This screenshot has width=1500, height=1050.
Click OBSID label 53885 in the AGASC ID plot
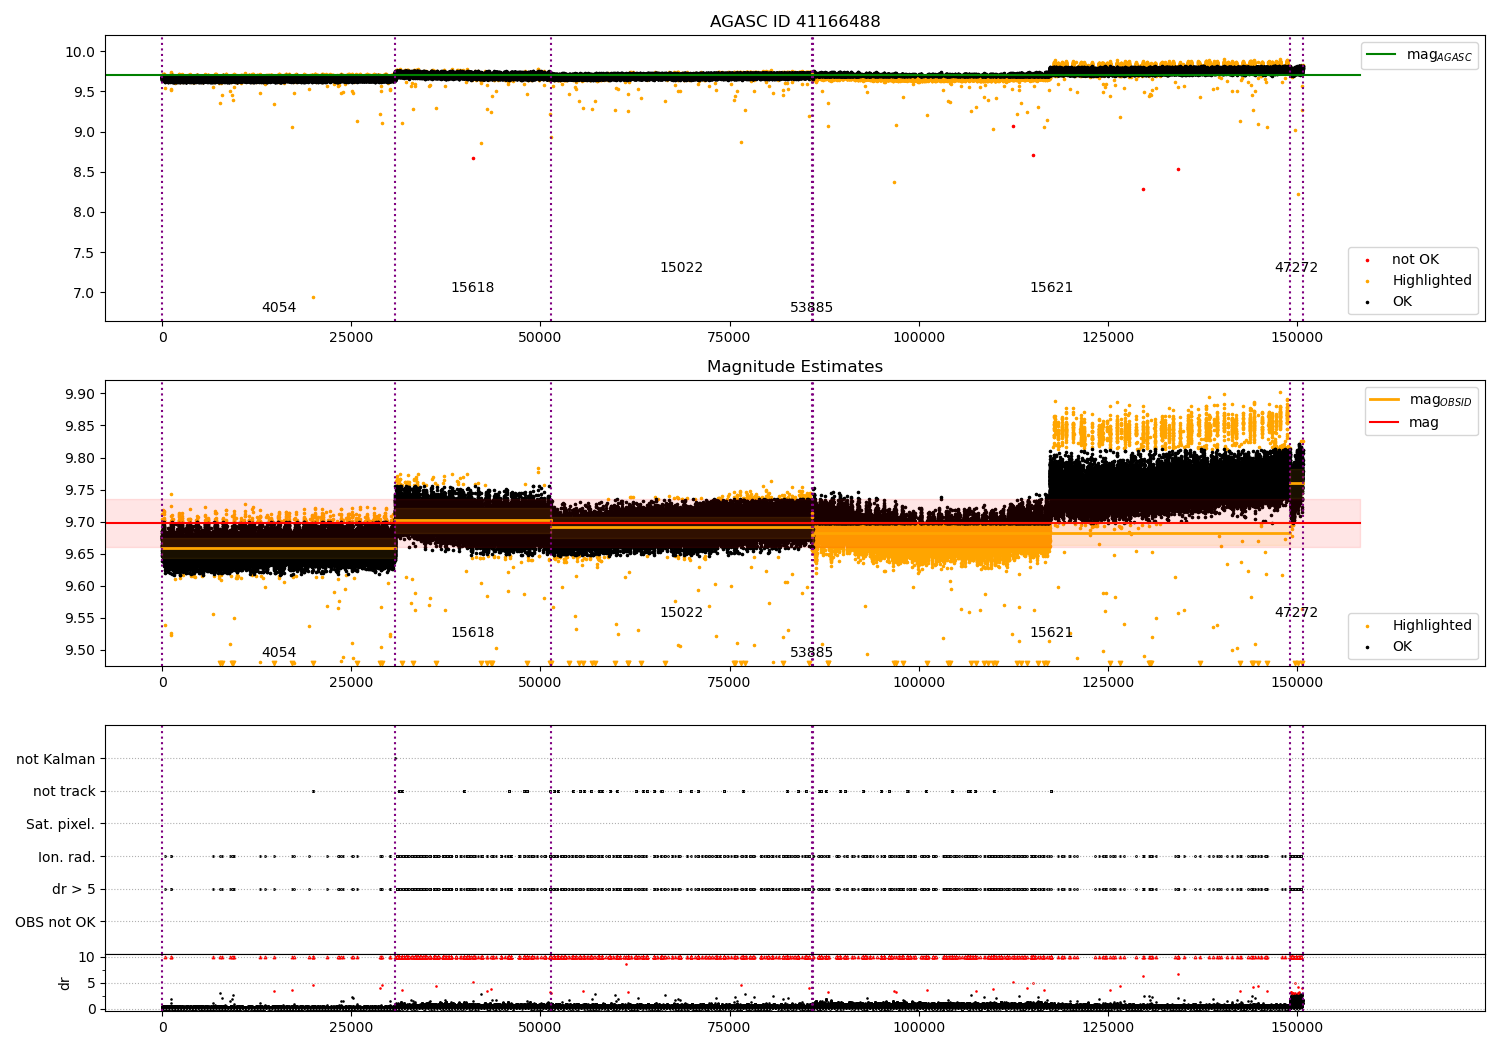pos(811,308)
